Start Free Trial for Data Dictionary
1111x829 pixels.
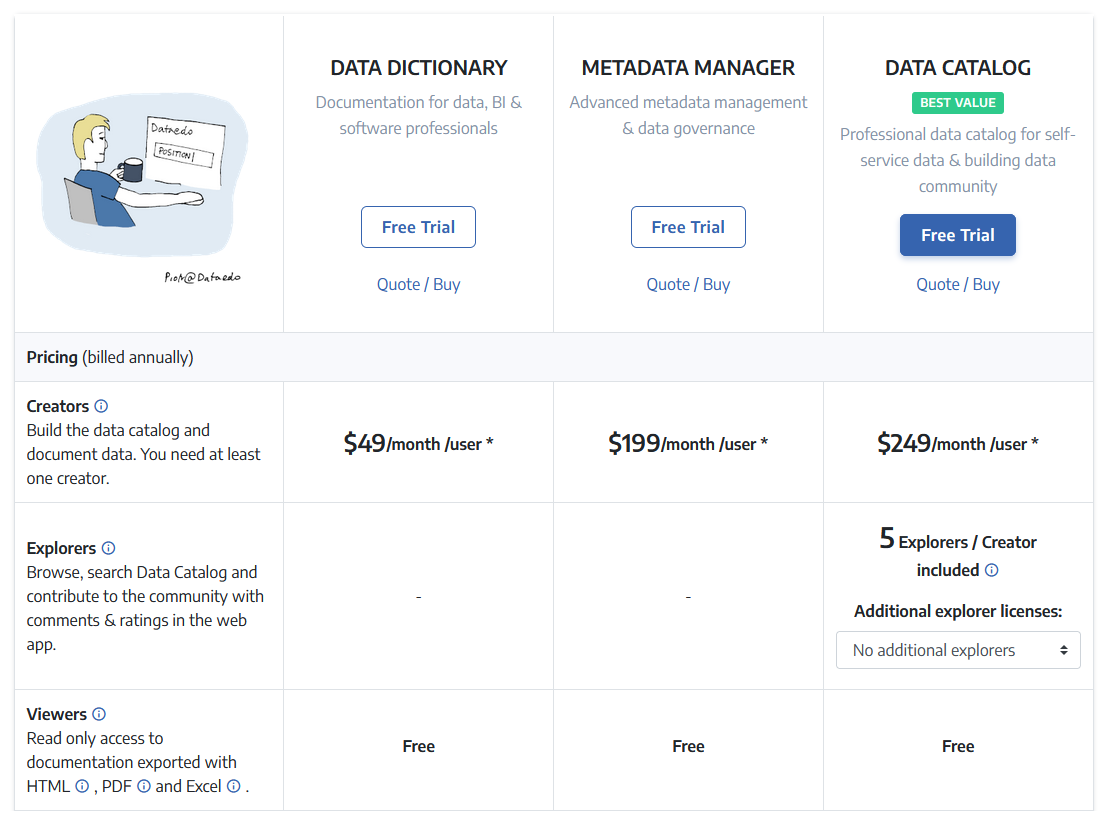point(418,227)
